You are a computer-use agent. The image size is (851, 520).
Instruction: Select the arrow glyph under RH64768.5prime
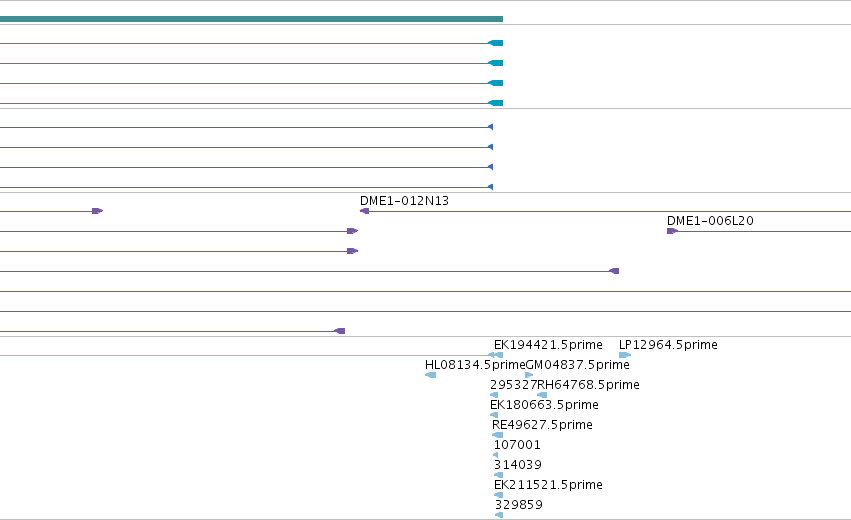tap(542, 395)
